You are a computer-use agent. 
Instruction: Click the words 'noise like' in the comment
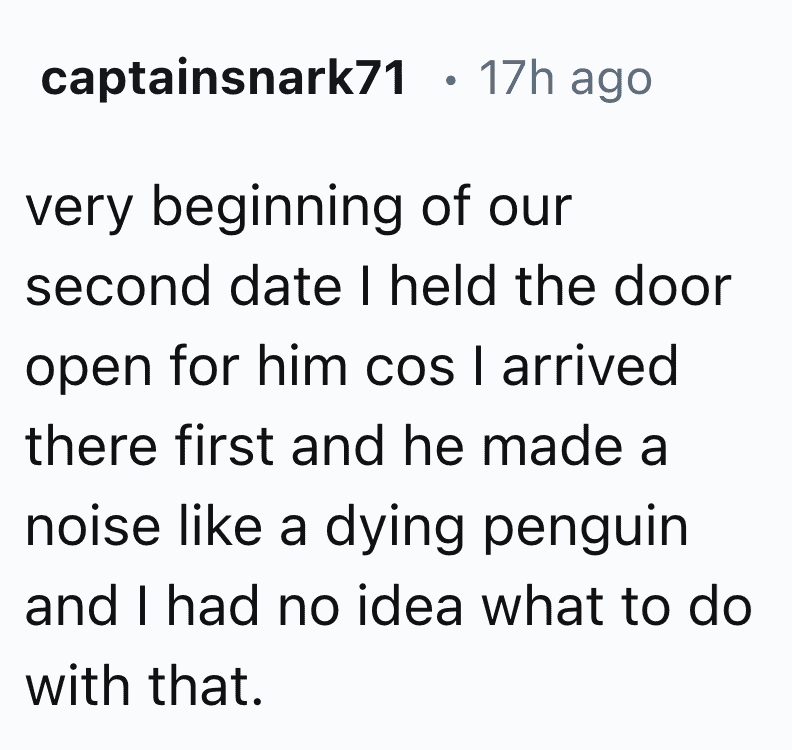click(x=144, y=526)
